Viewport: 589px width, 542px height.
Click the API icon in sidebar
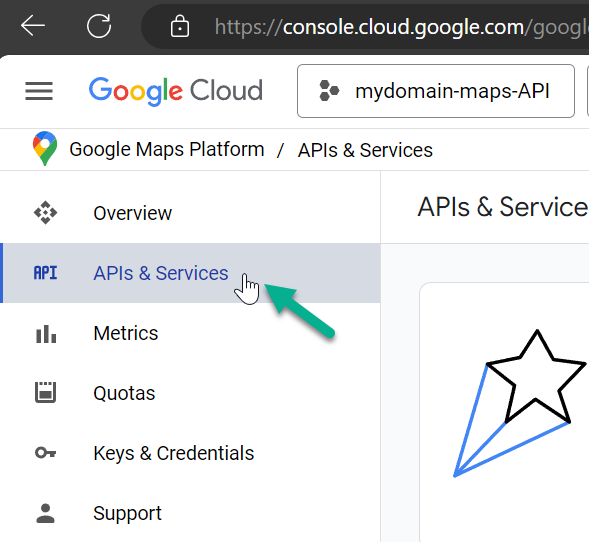[45, 273]
